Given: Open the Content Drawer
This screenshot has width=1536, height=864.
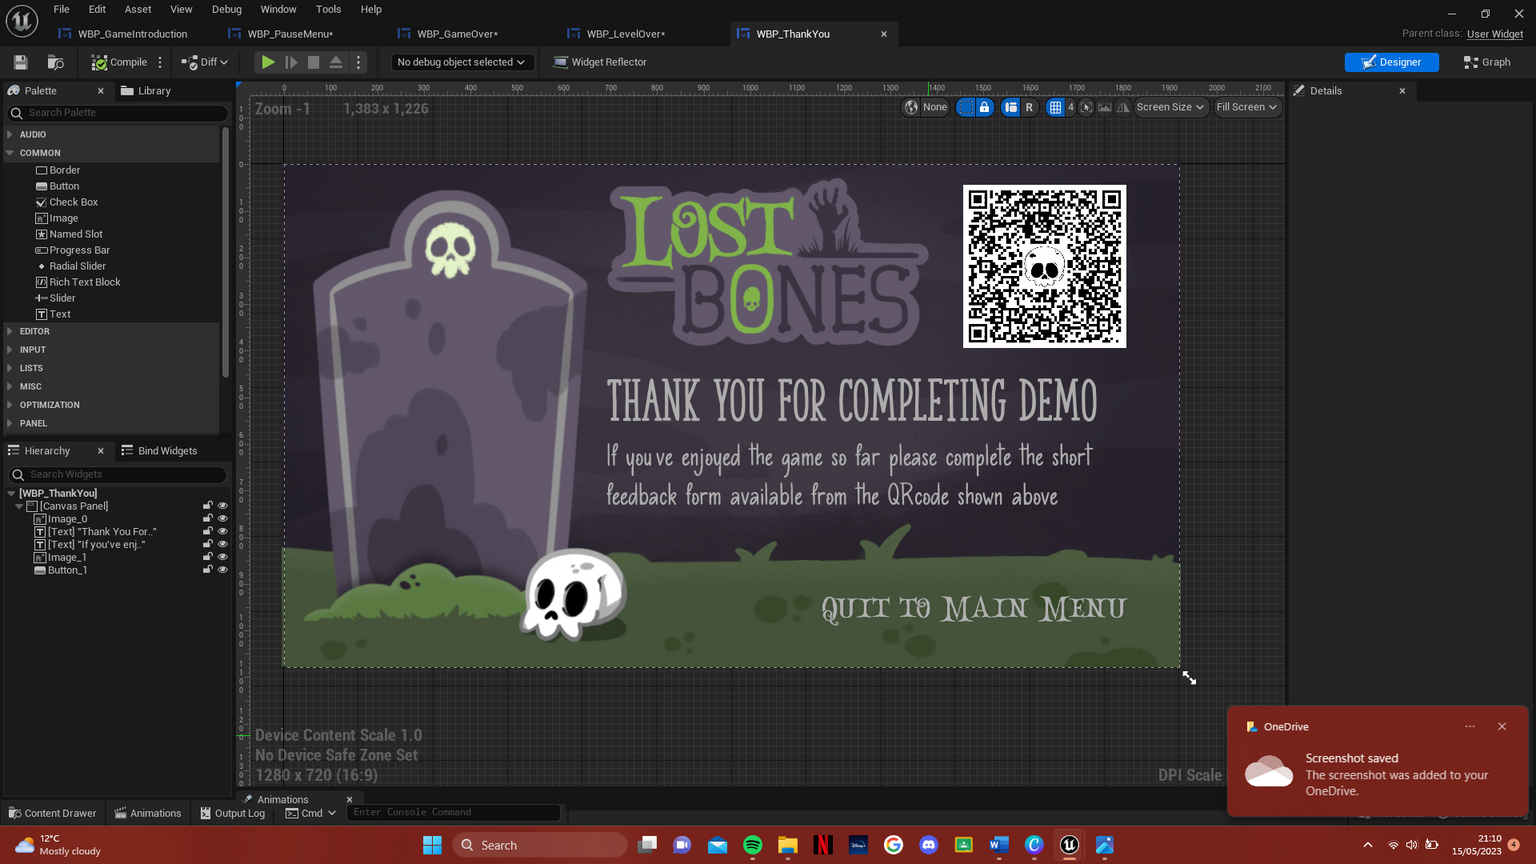Looking at the screenshot, I should (x=52, y=813).
